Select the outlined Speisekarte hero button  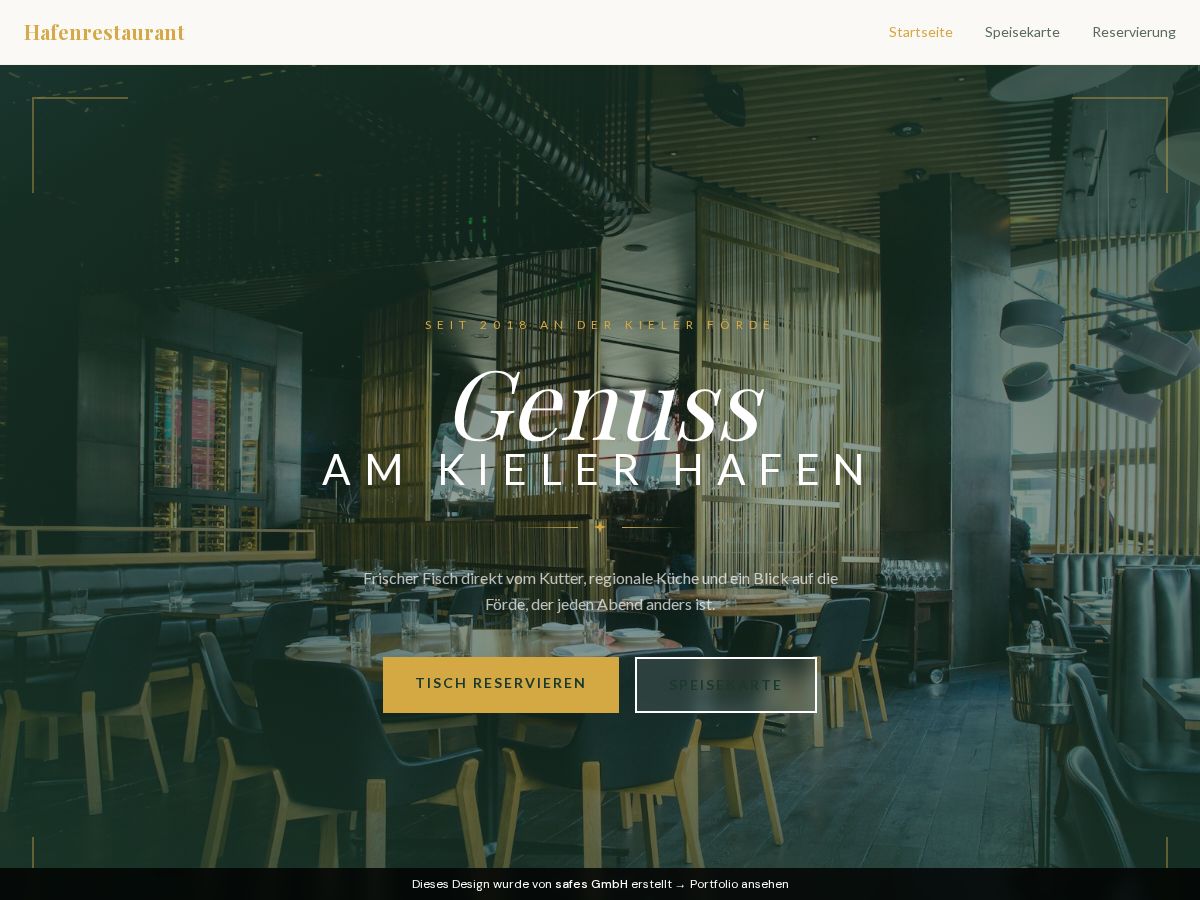point(726,684)
